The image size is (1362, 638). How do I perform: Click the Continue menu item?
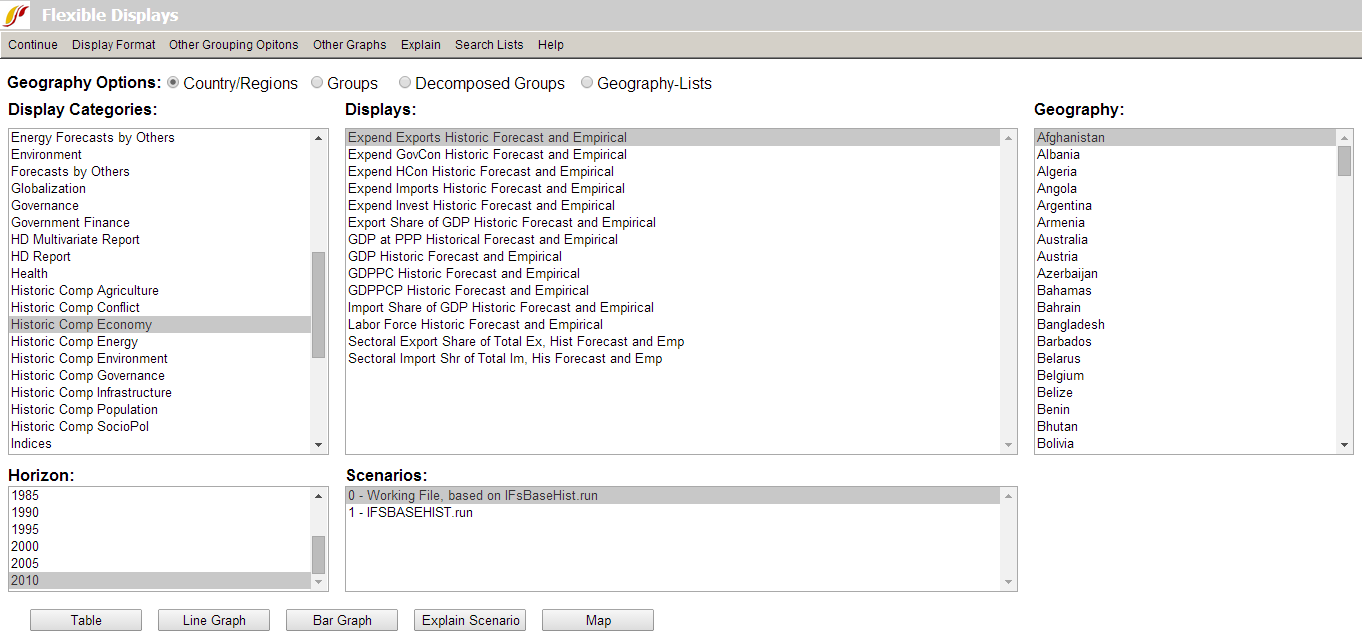[x=33, y=45]
